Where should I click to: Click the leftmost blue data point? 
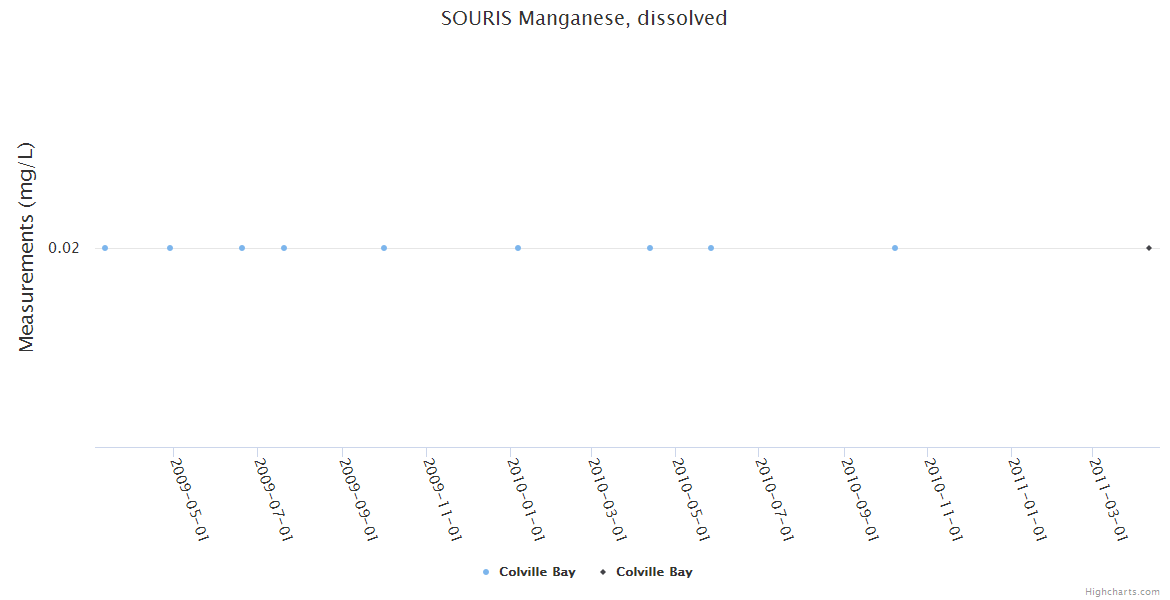[x=105, y=248]
